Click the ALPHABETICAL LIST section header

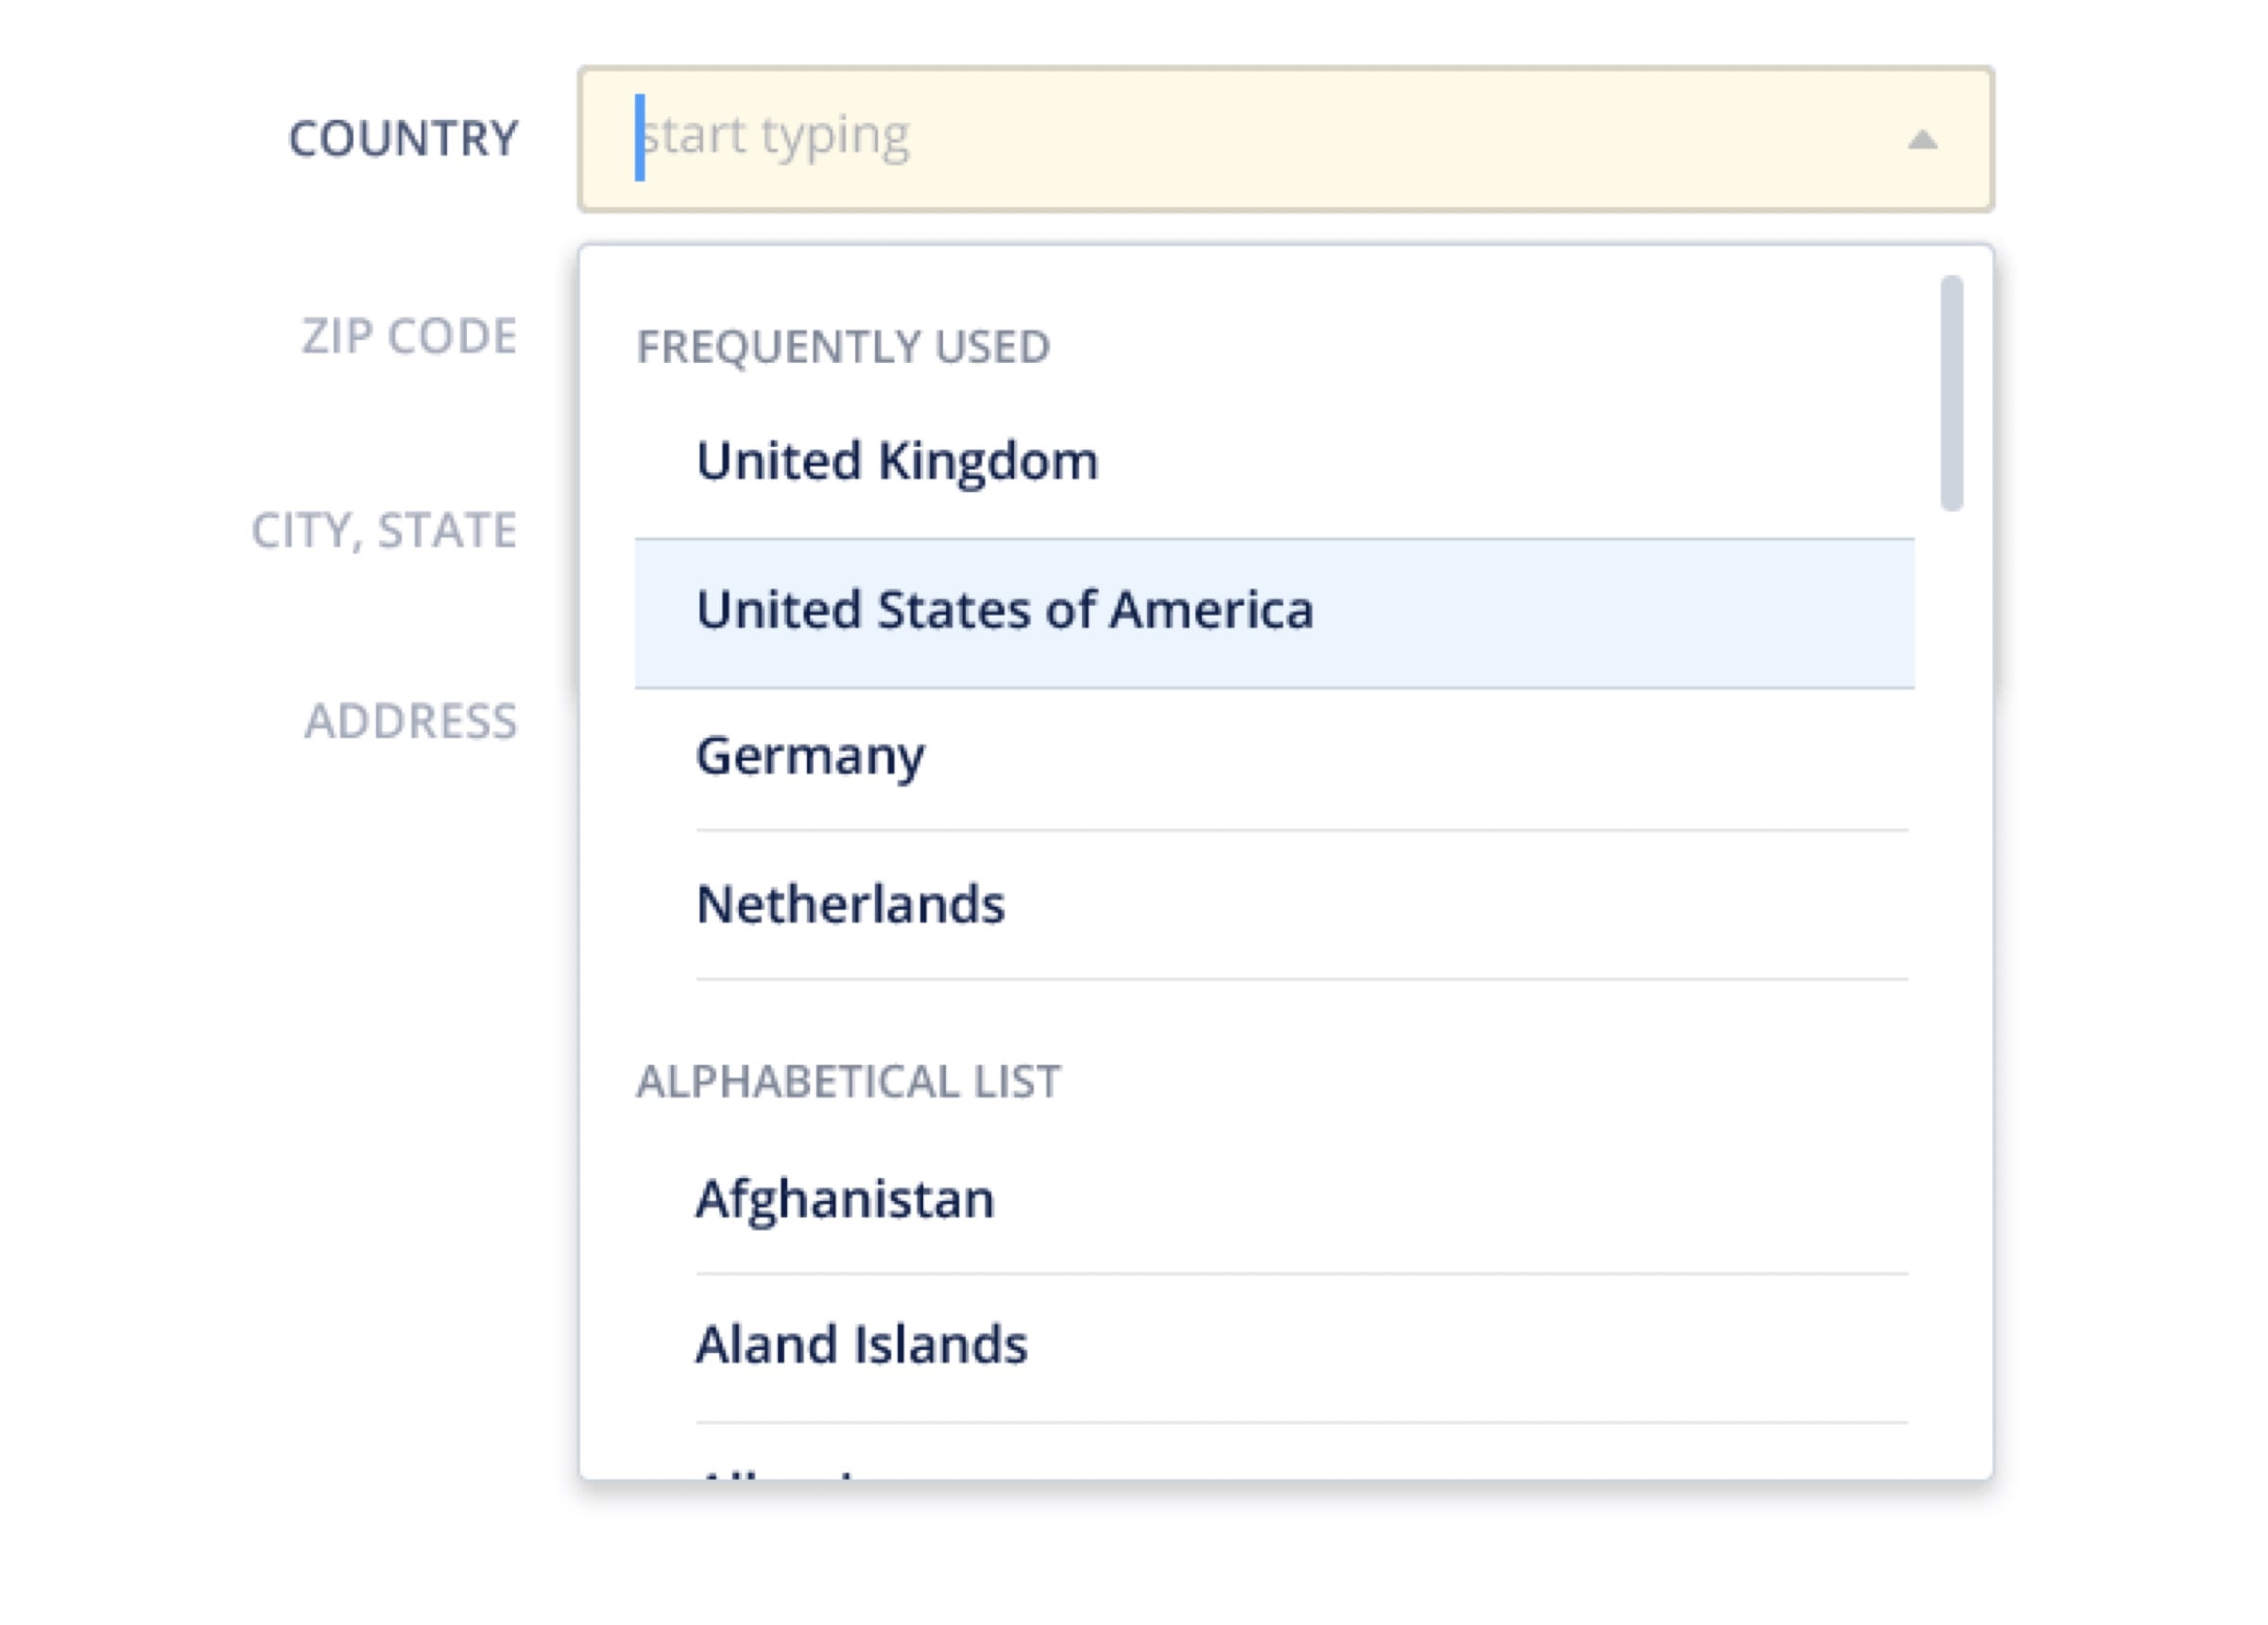tap(848, 1081)
